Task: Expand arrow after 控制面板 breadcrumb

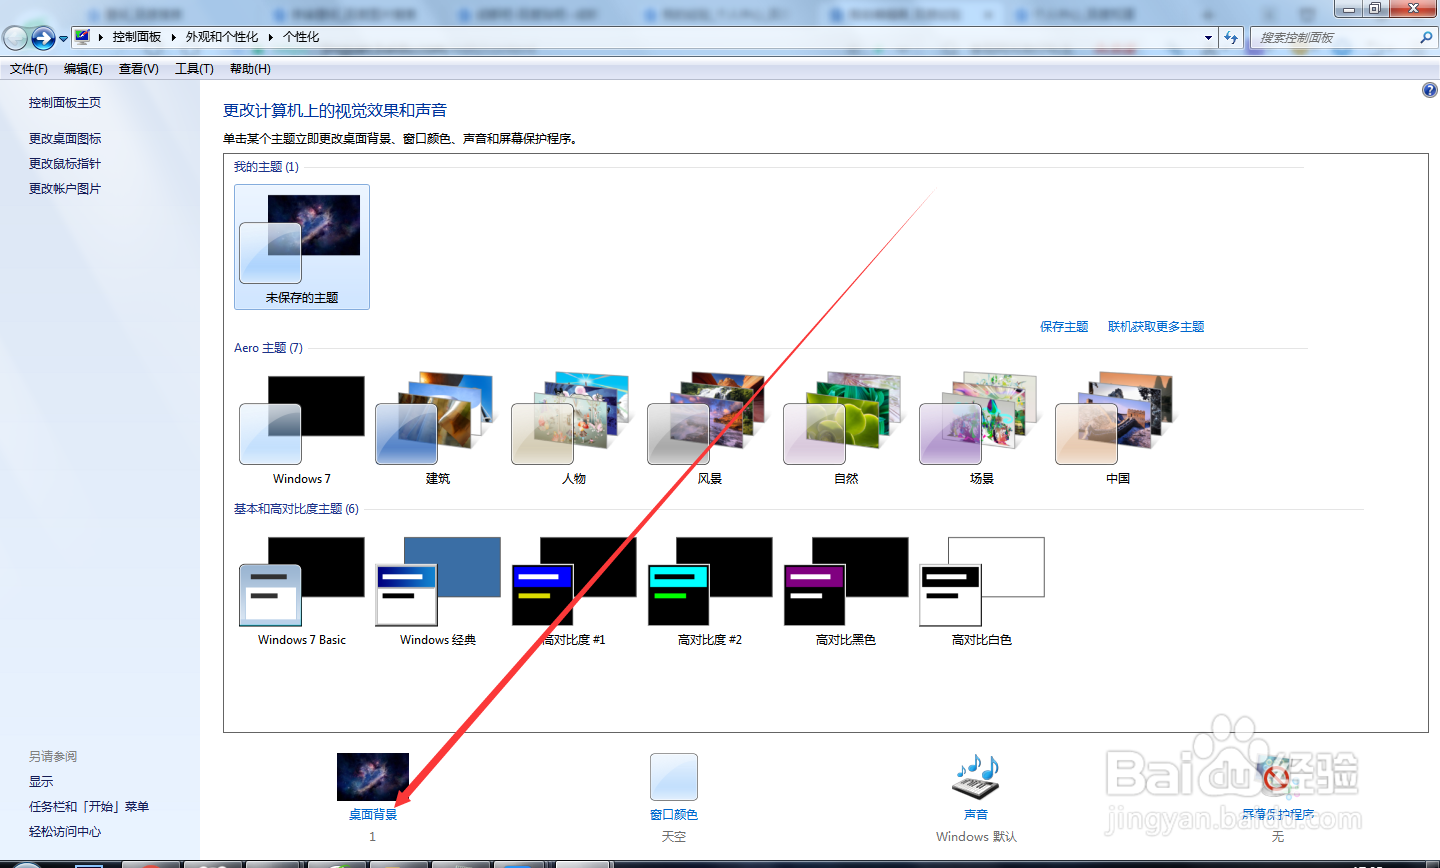Action: 174,37
